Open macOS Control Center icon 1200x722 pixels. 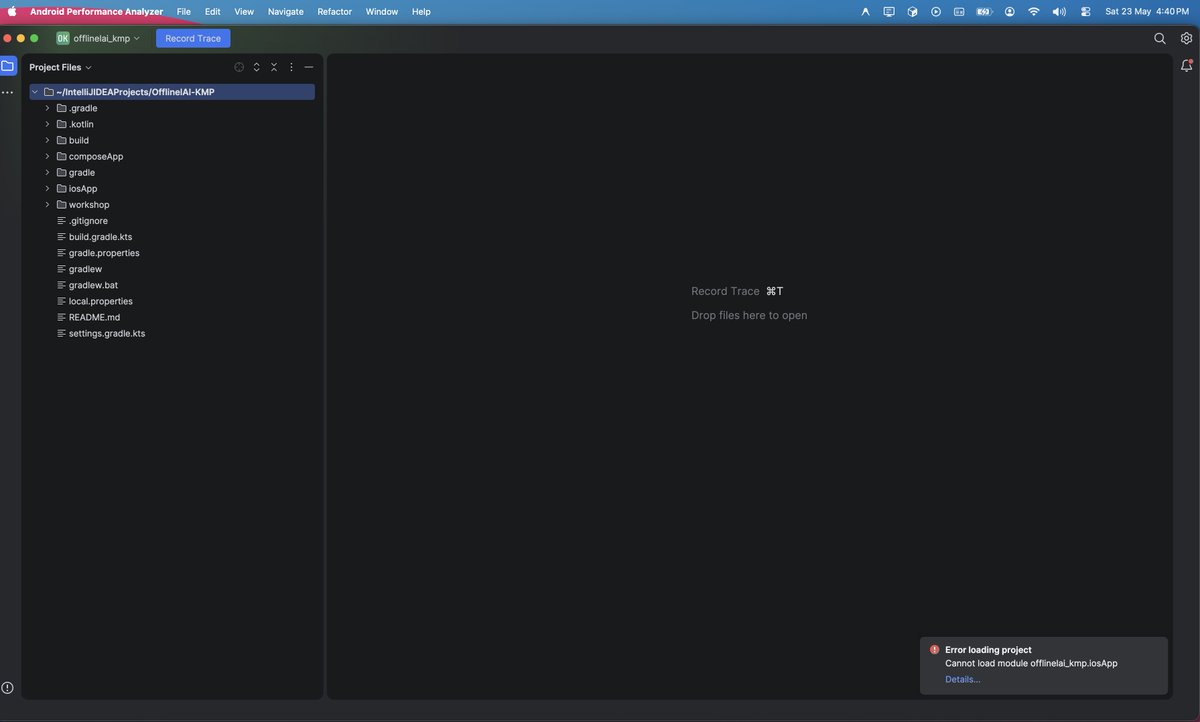pyautogui.click(x=1085, y=11)
